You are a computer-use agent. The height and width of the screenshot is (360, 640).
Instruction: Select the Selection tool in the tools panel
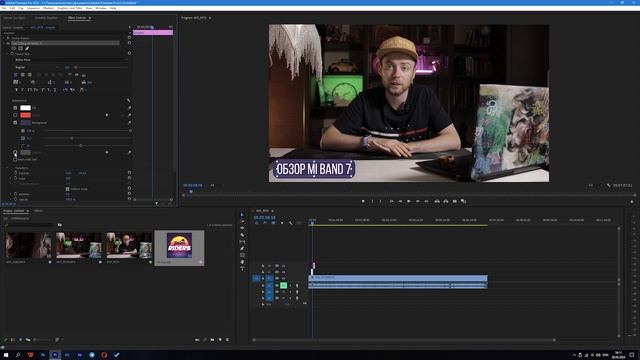pyautogui.click(x=242, y=215)
